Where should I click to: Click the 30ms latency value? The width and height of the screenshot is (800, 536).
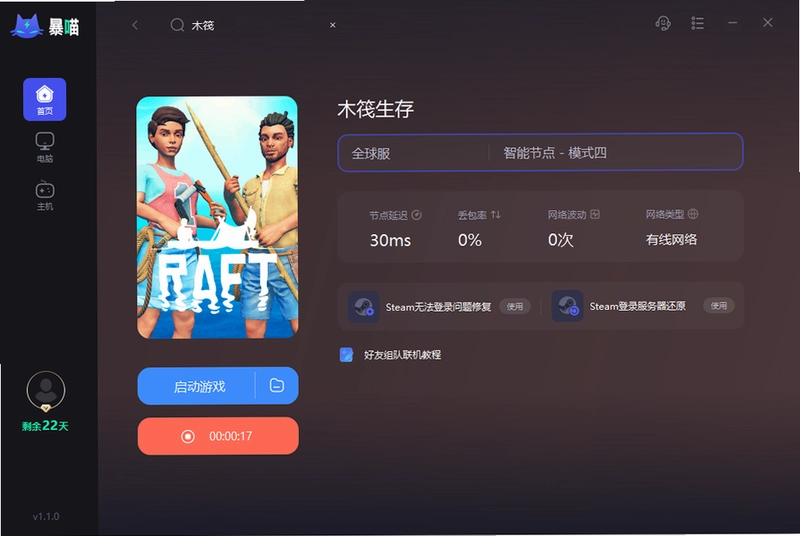[390, 240]
